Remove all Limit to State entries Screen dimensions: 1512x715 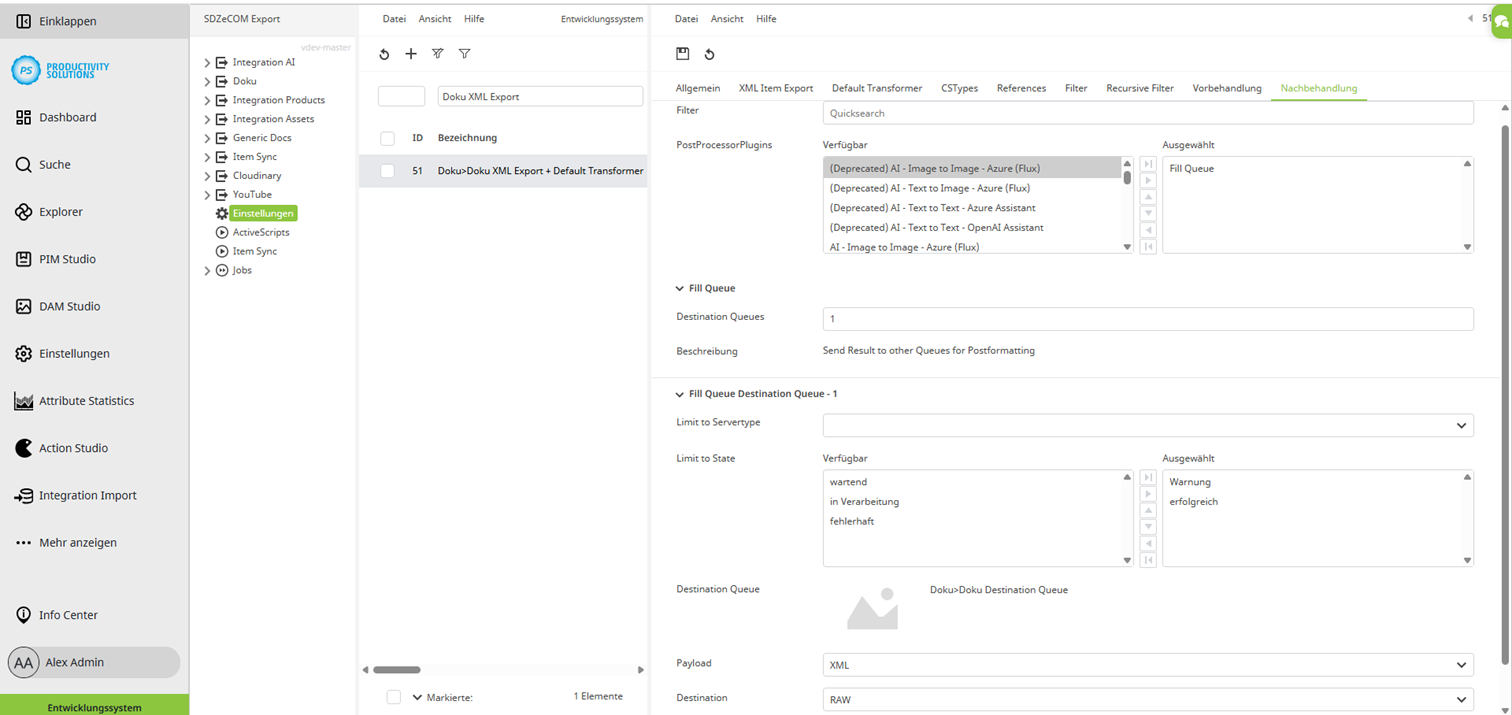(1148, 560)
